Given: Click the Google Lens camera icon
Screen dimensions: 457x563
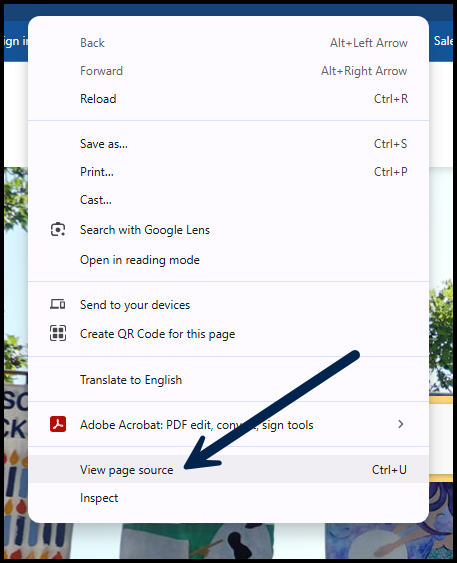Looking at the screenshot, I should (x=58, y=229).
